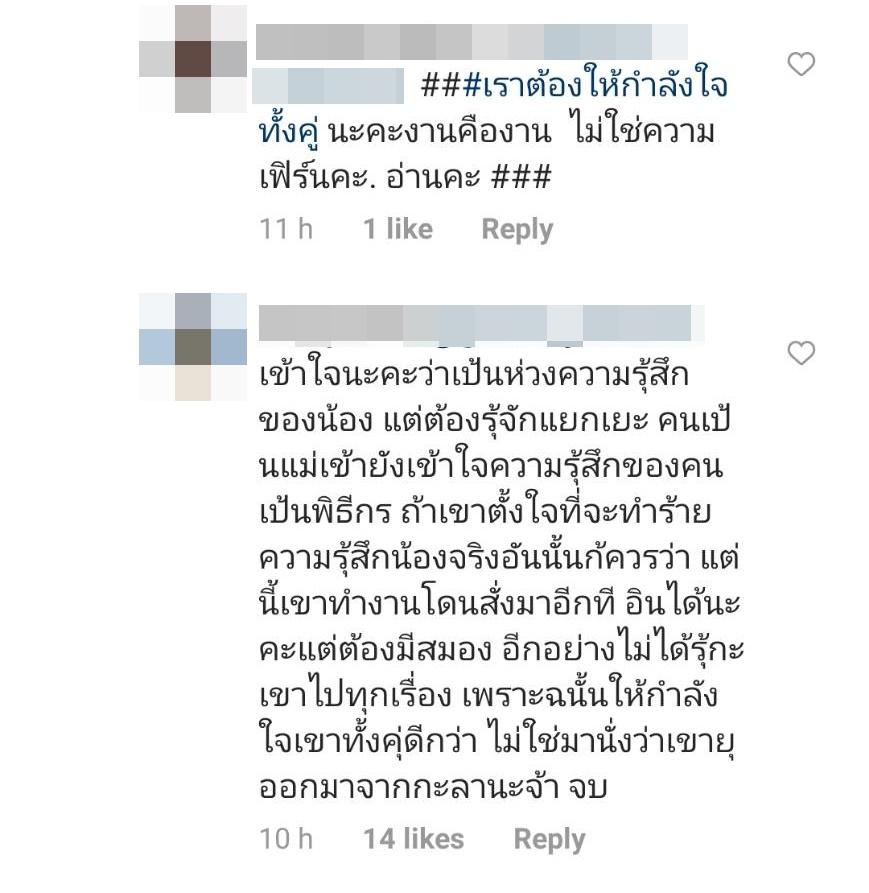This screenshot has width=869, height=893.
Task: Tap the comment line starting "เข้าใจนะคะ"
Action: (474, 375)
